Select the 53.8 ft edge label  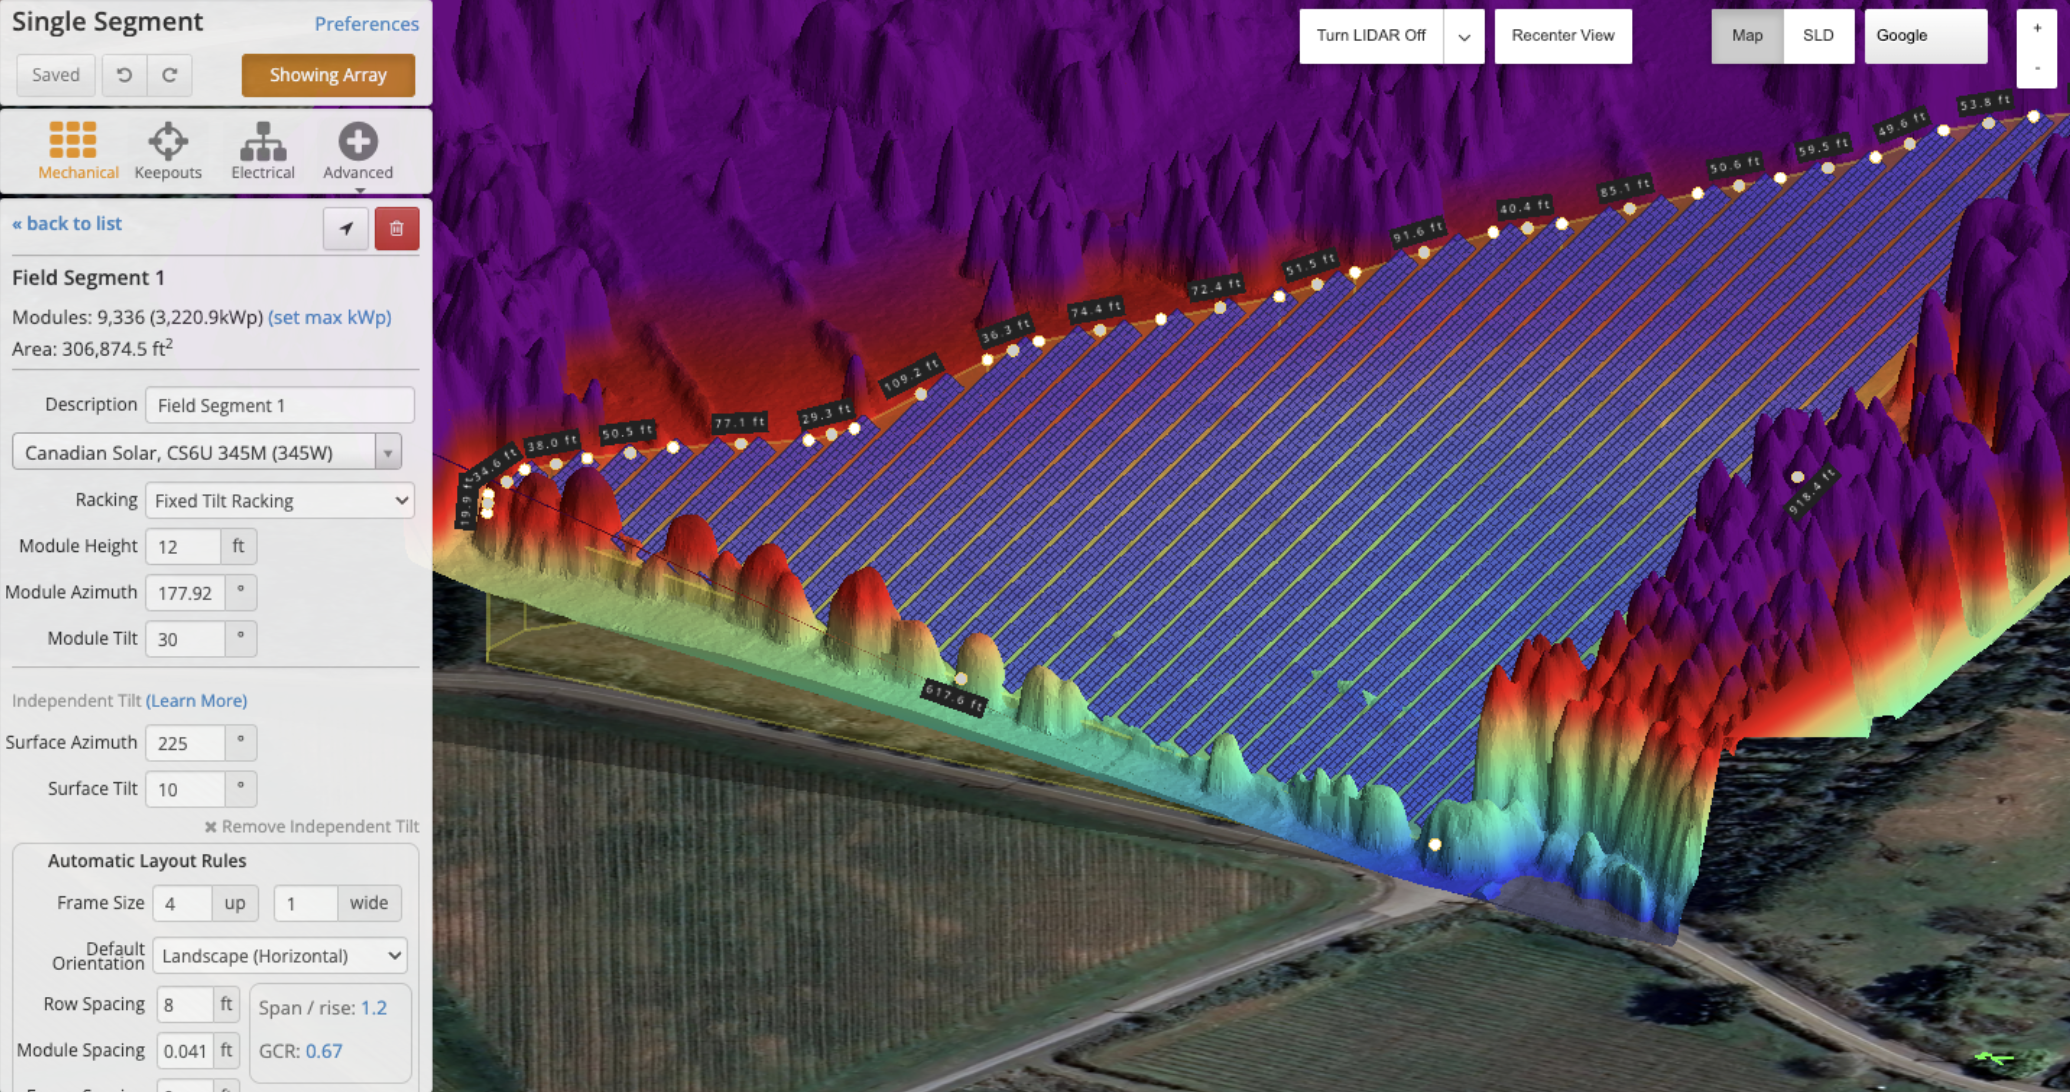[x=1985, y=102]
